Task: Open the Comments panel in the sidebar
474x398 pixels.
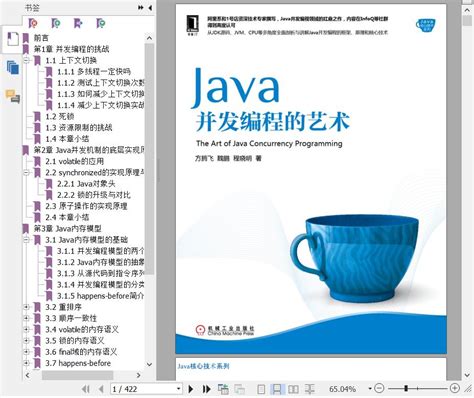Action: pos(13,96)
